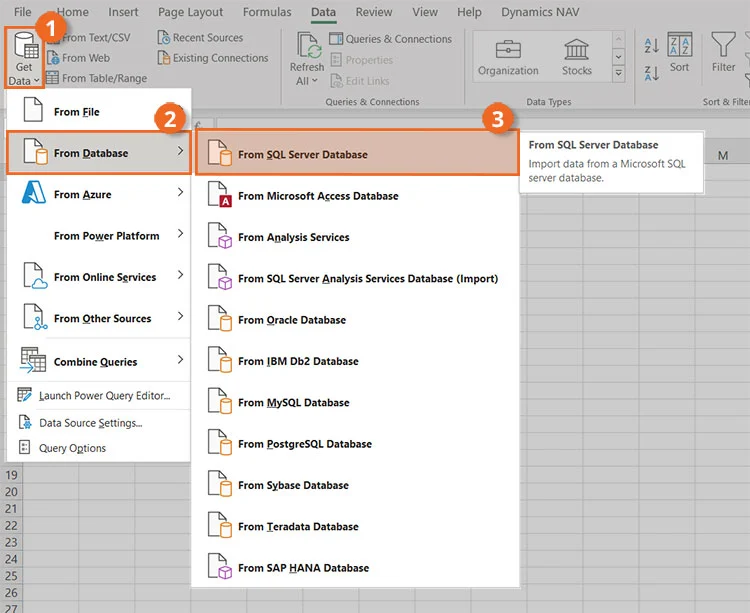This screenshot has width=750, height=613.
Task: Sort Z to A descending
Action: click(x=651, y=73)
